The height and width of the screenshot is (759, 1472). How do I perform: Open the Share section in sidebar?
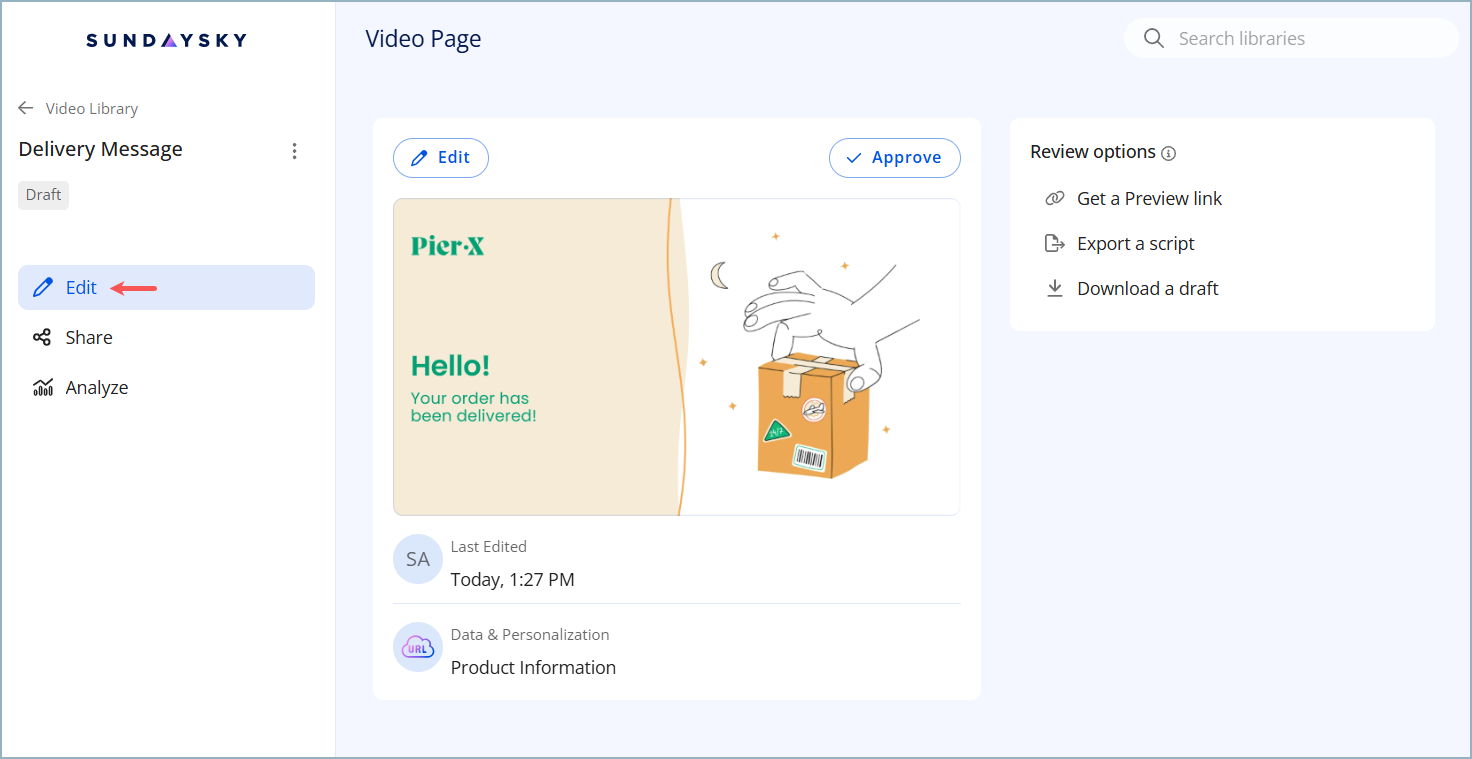point(88,338)
